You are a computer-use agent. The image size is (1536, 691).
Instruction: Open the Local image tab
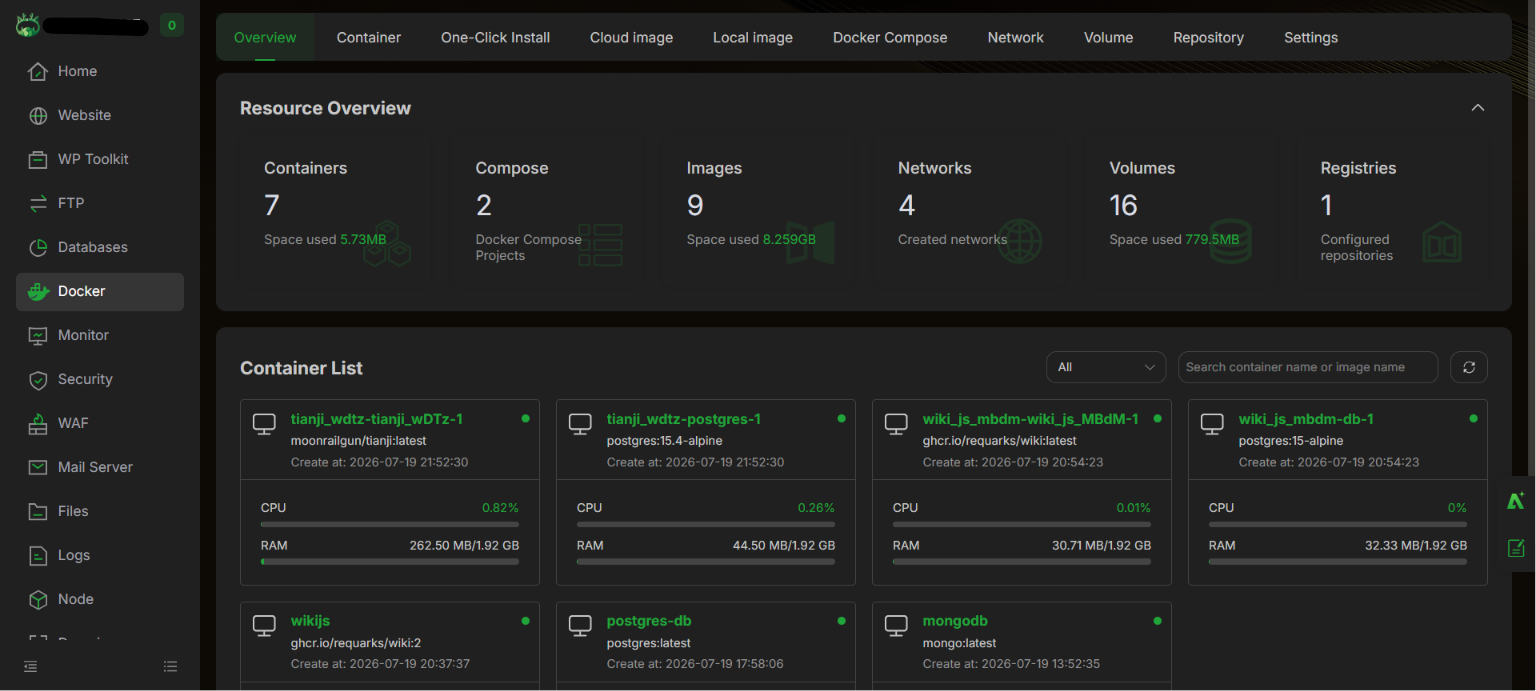(x=753, y=37)
